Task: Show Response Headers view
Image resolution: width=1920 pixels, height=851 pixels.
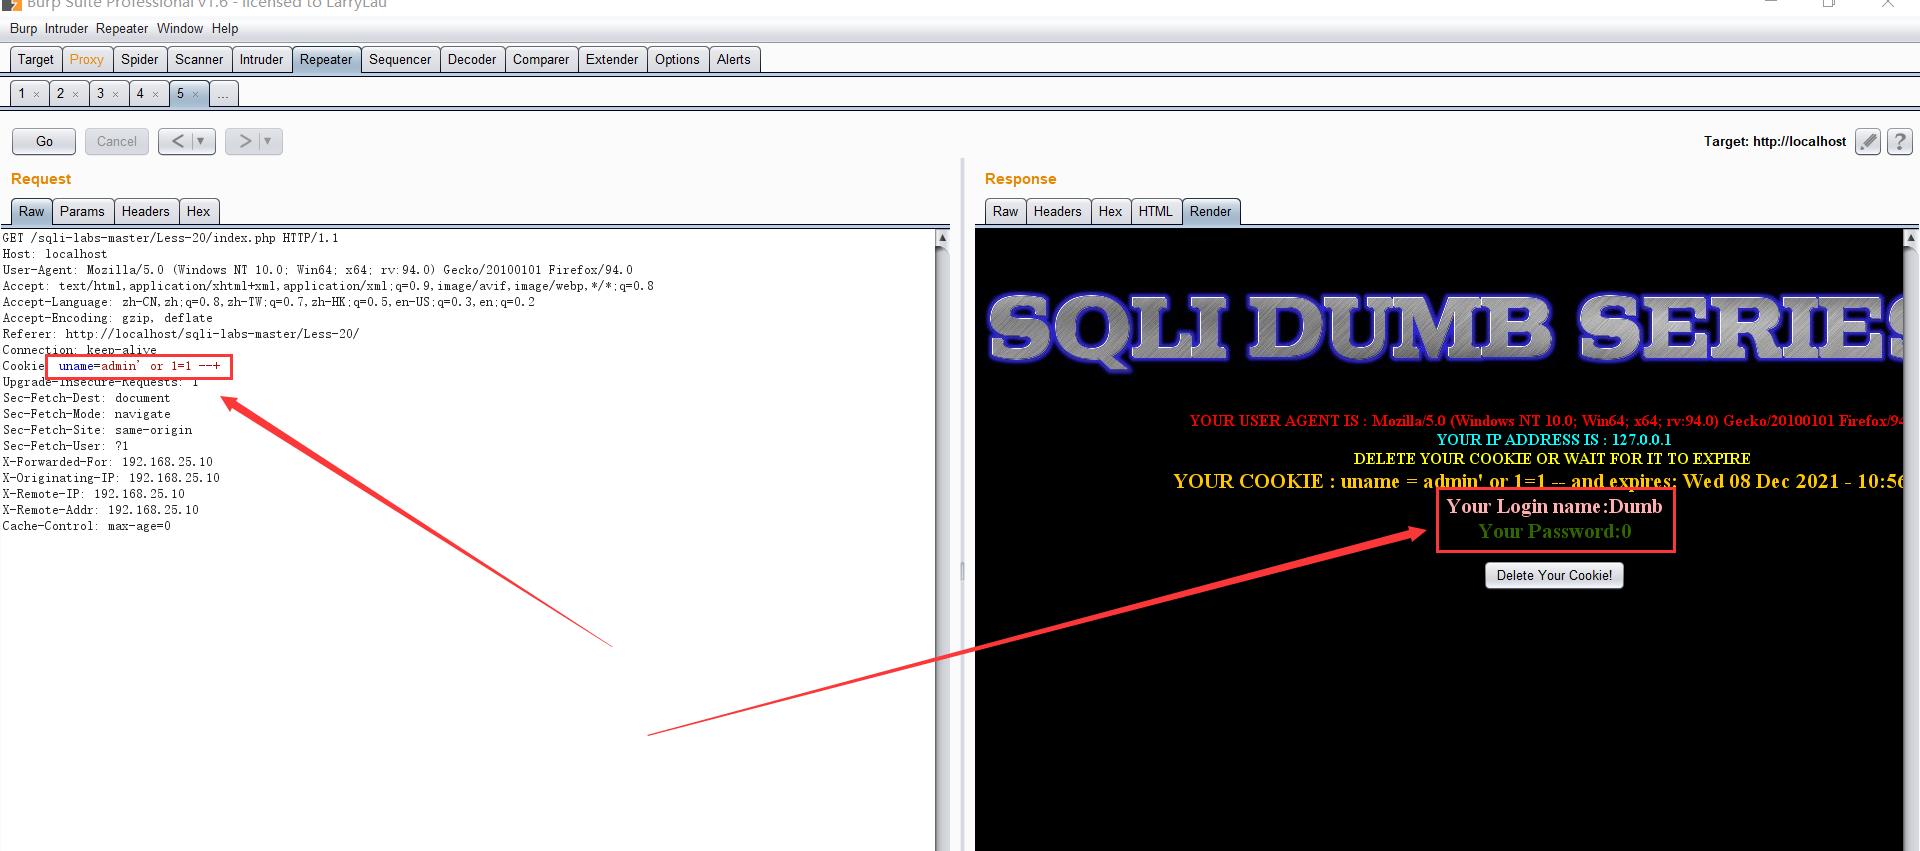Action: coord(1058,212)
